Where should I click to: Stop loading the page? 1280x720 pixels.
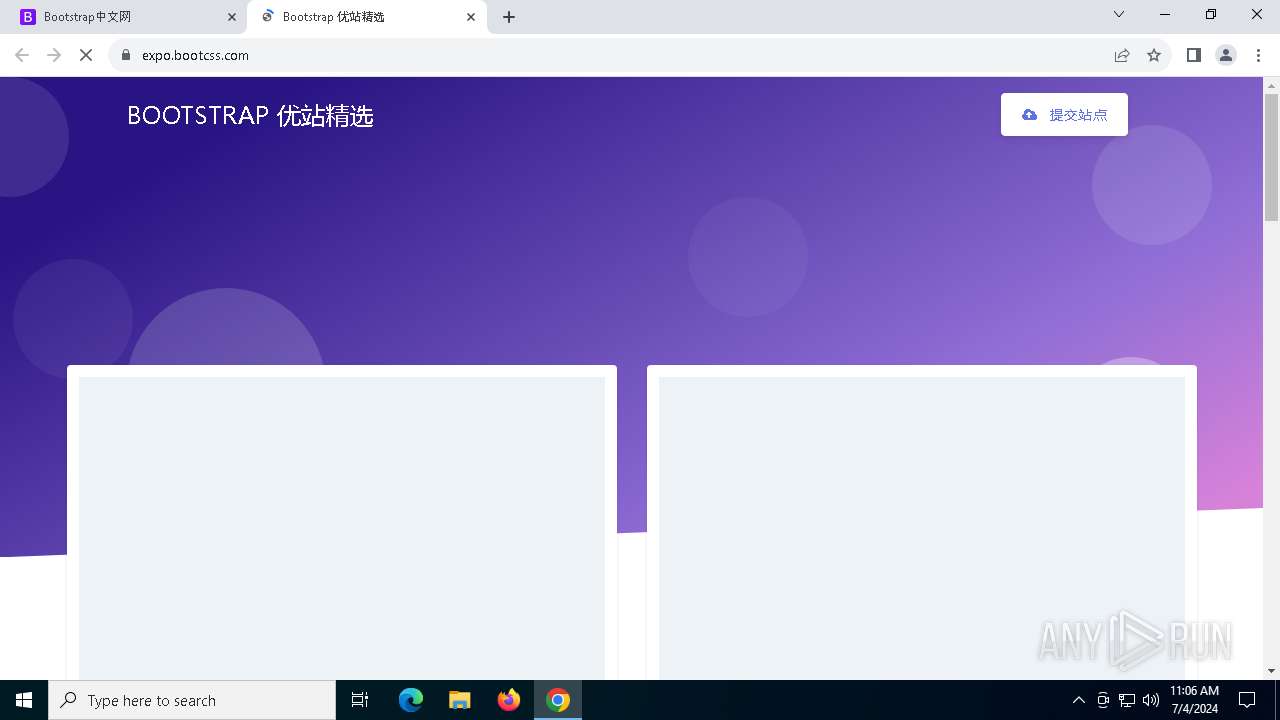86,55
